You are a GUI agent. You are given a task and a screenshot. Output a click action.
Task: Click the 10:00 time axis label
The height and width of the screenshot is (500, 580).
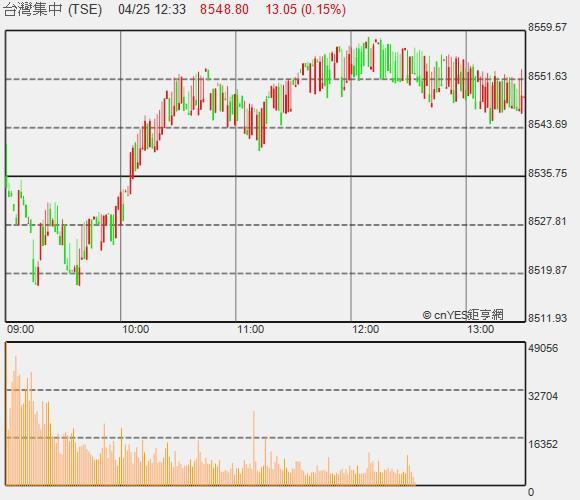tap(136, 329)
